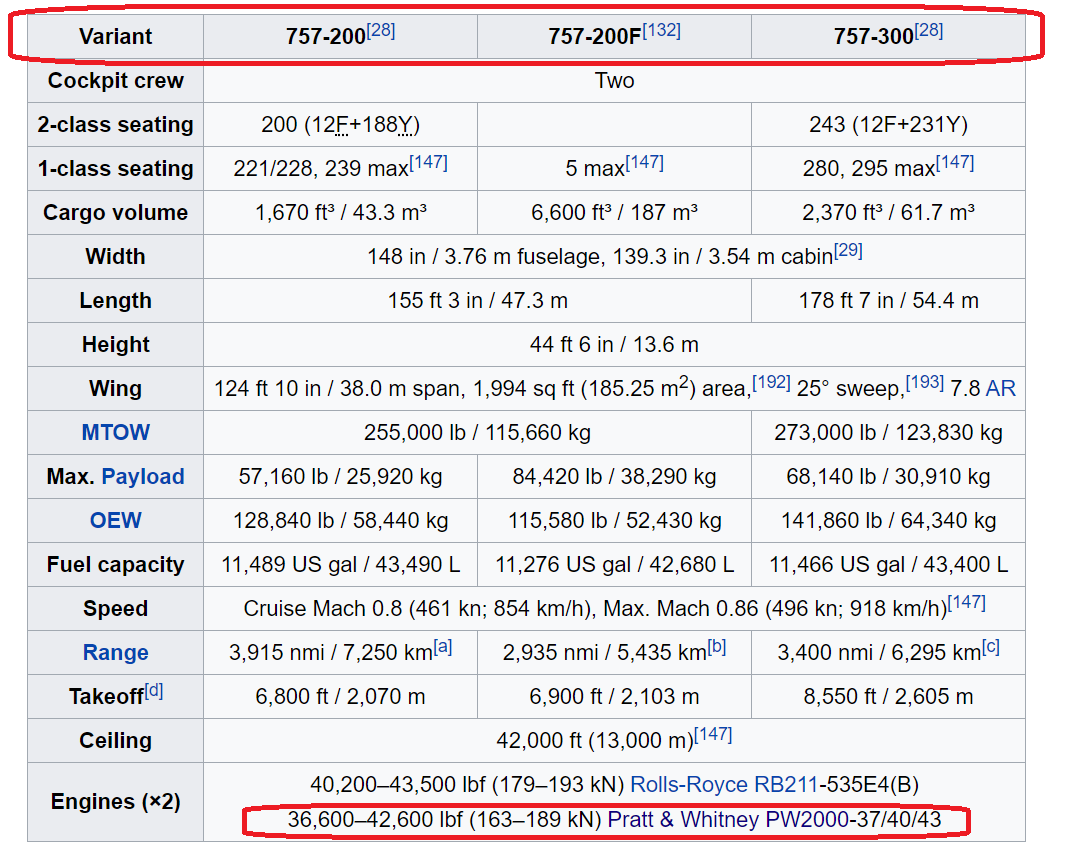1076x861 pixels.
Task: Click the '243 (12F+231Y)' cell
Action: click(889, 124)
